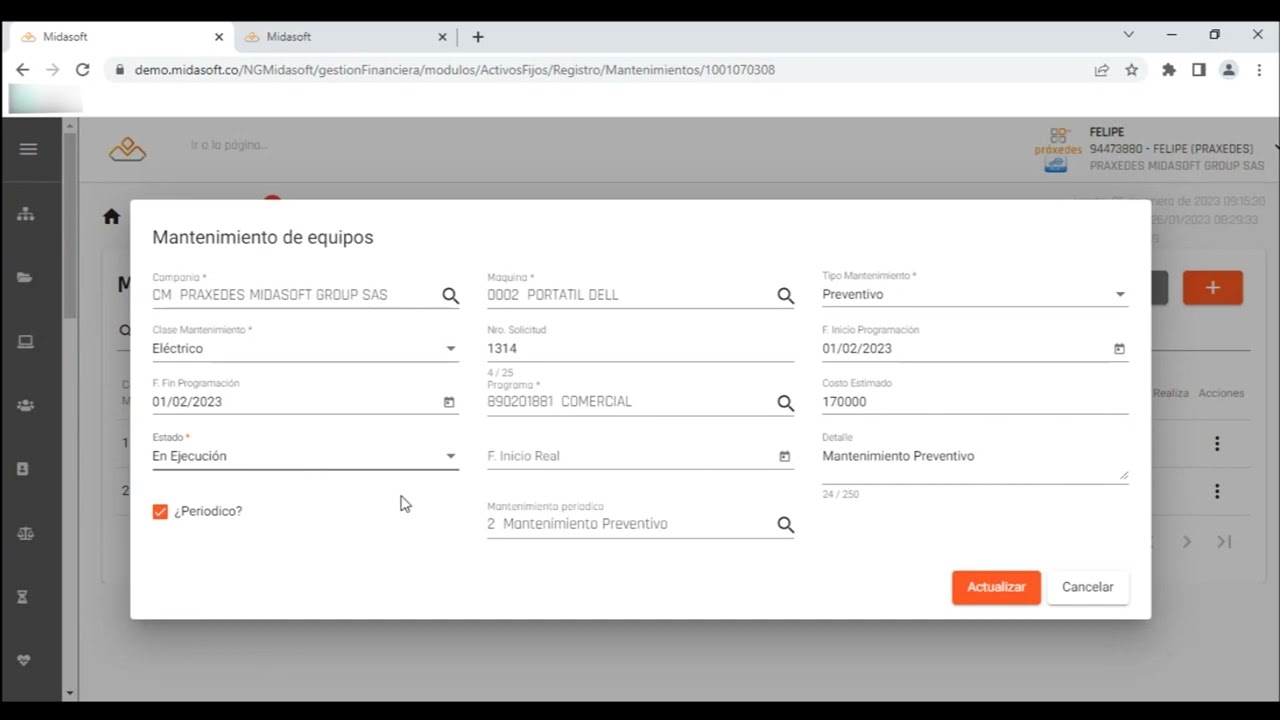Open the lower row's three-dot actions menu
The width and height of the screenshot is (1280, 720).
tap(1217, 491)
